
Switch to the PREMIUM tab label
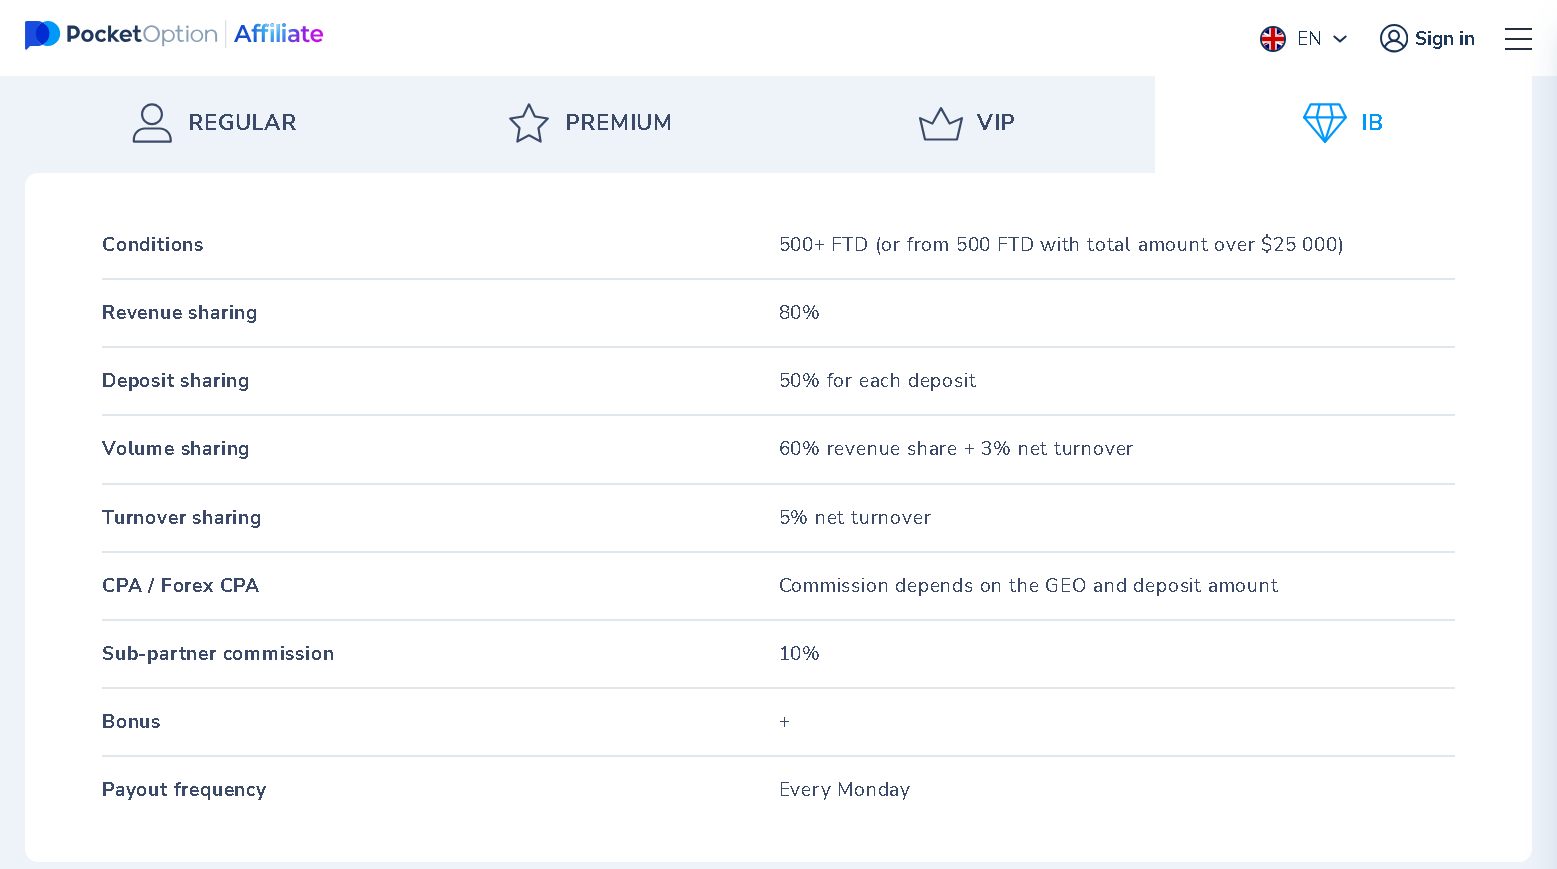point(618,123)
